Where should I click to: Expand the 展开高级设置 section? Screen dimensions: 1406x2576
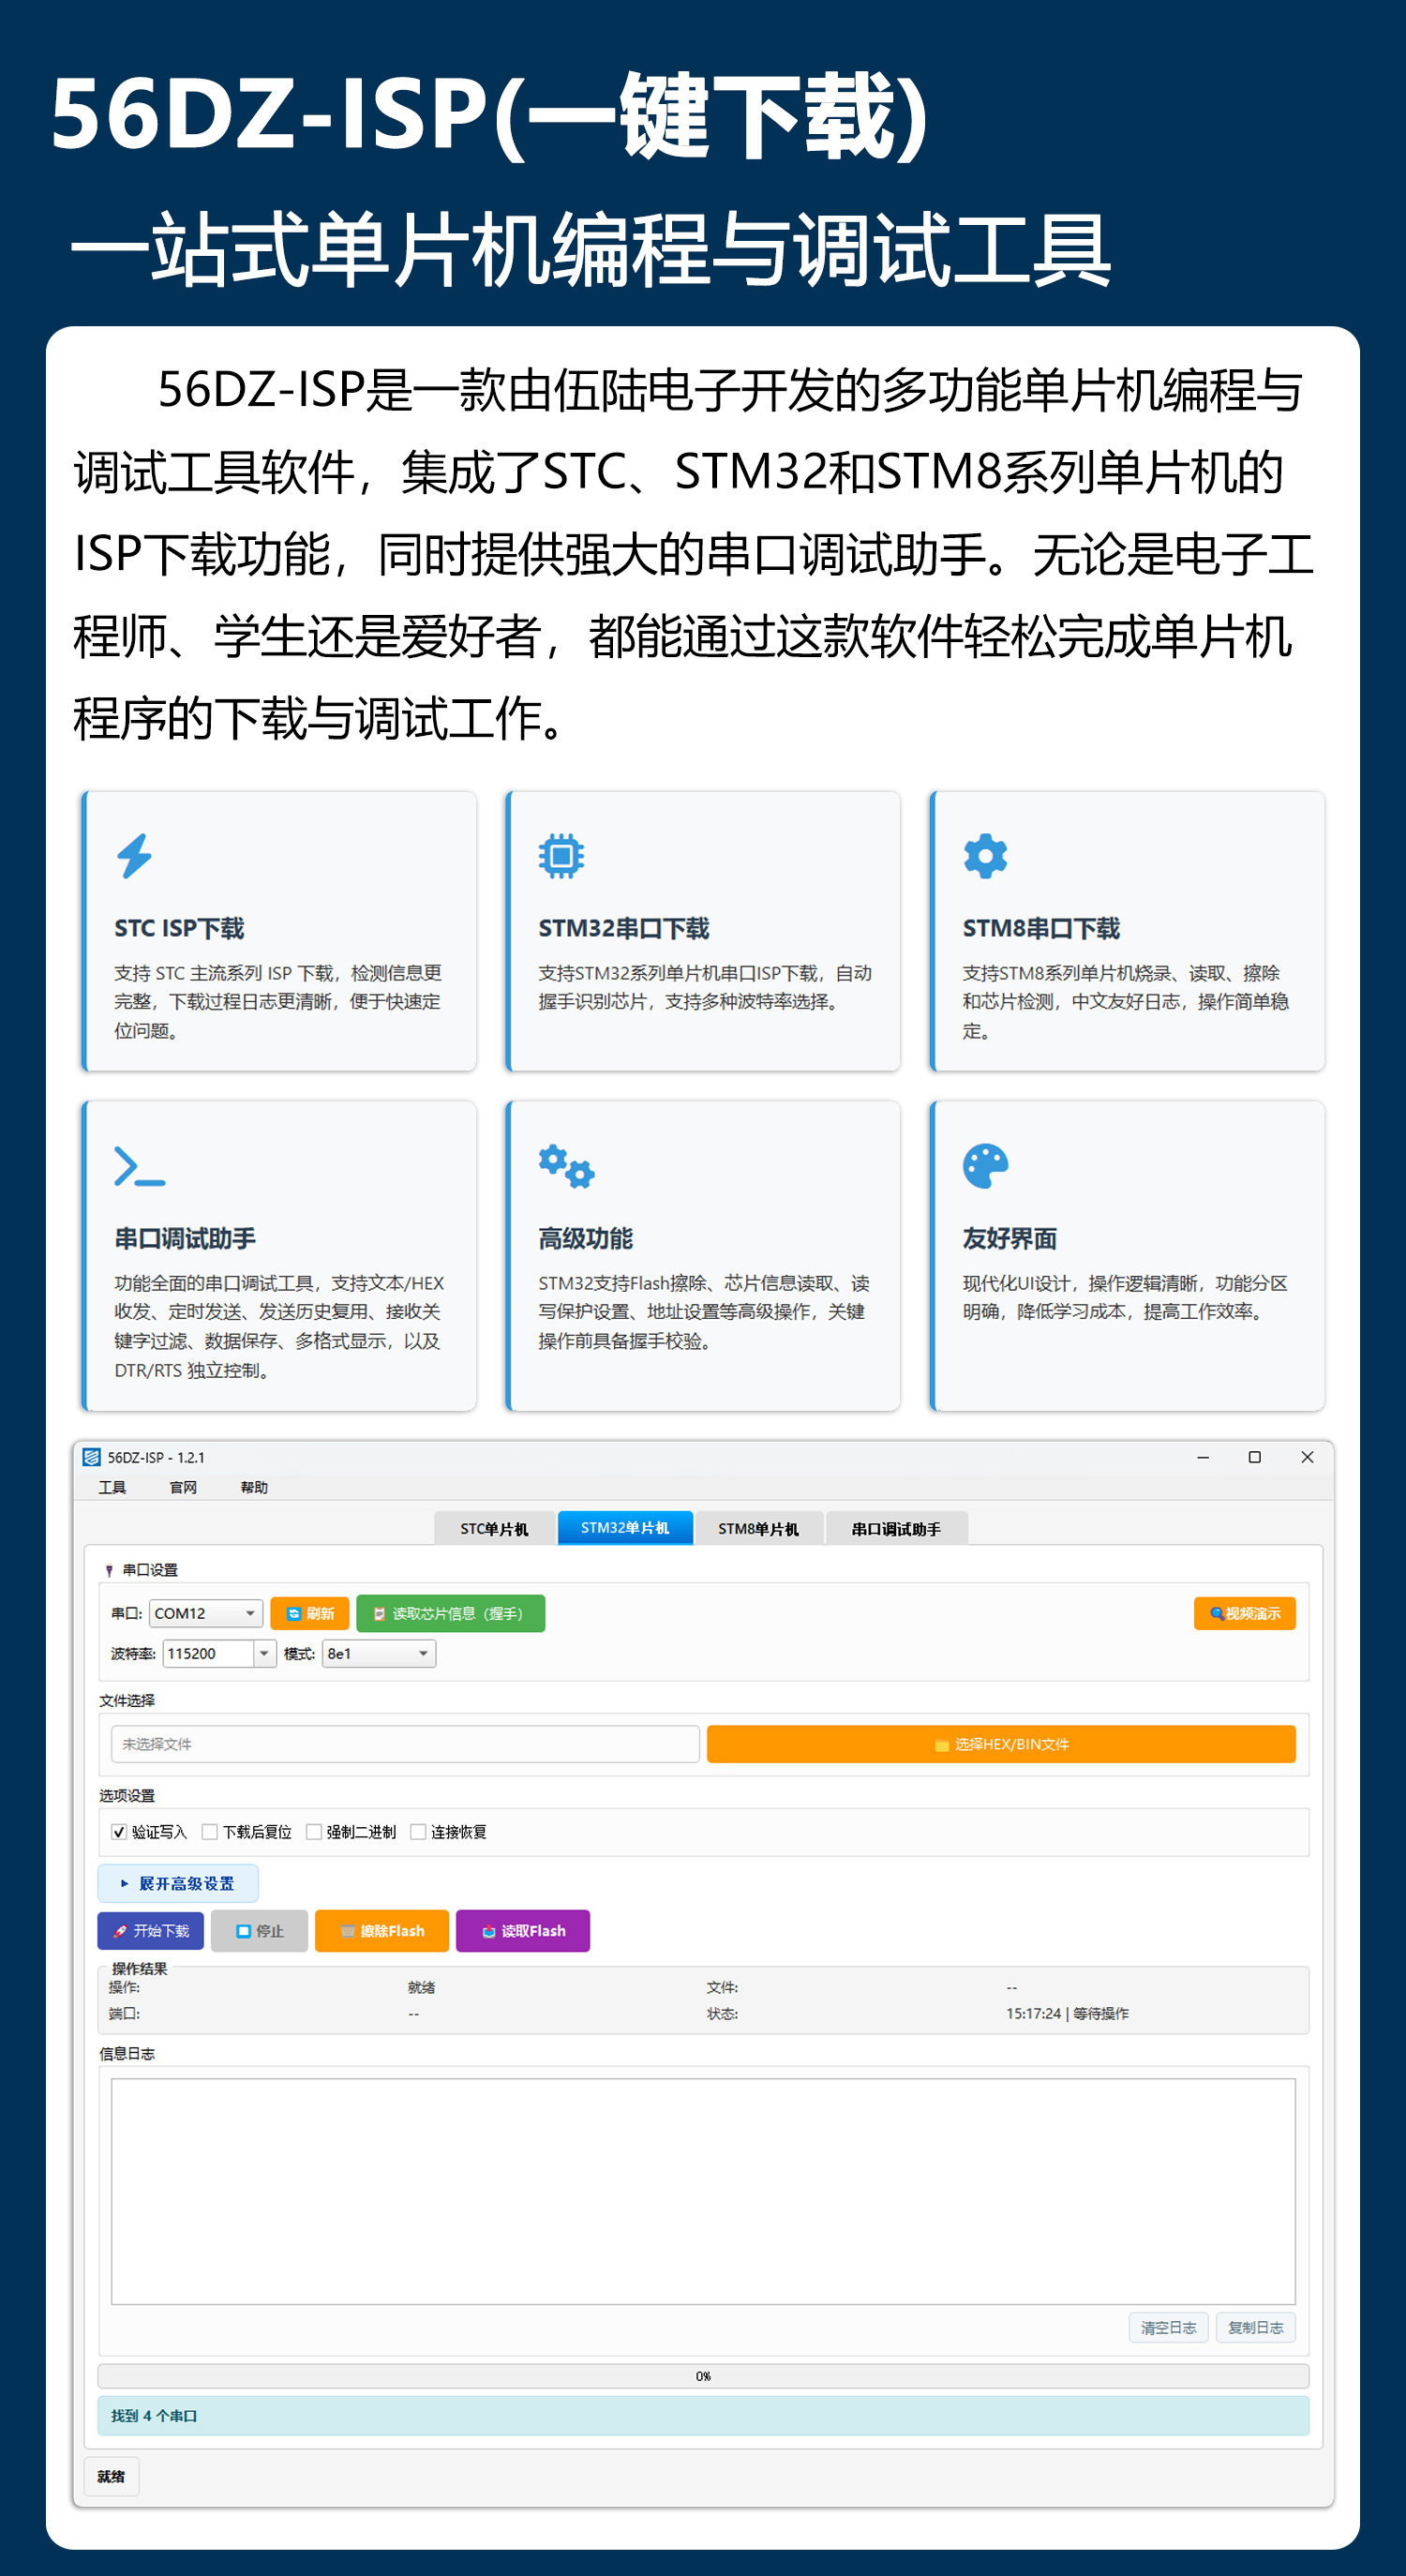coord(178,1883)
